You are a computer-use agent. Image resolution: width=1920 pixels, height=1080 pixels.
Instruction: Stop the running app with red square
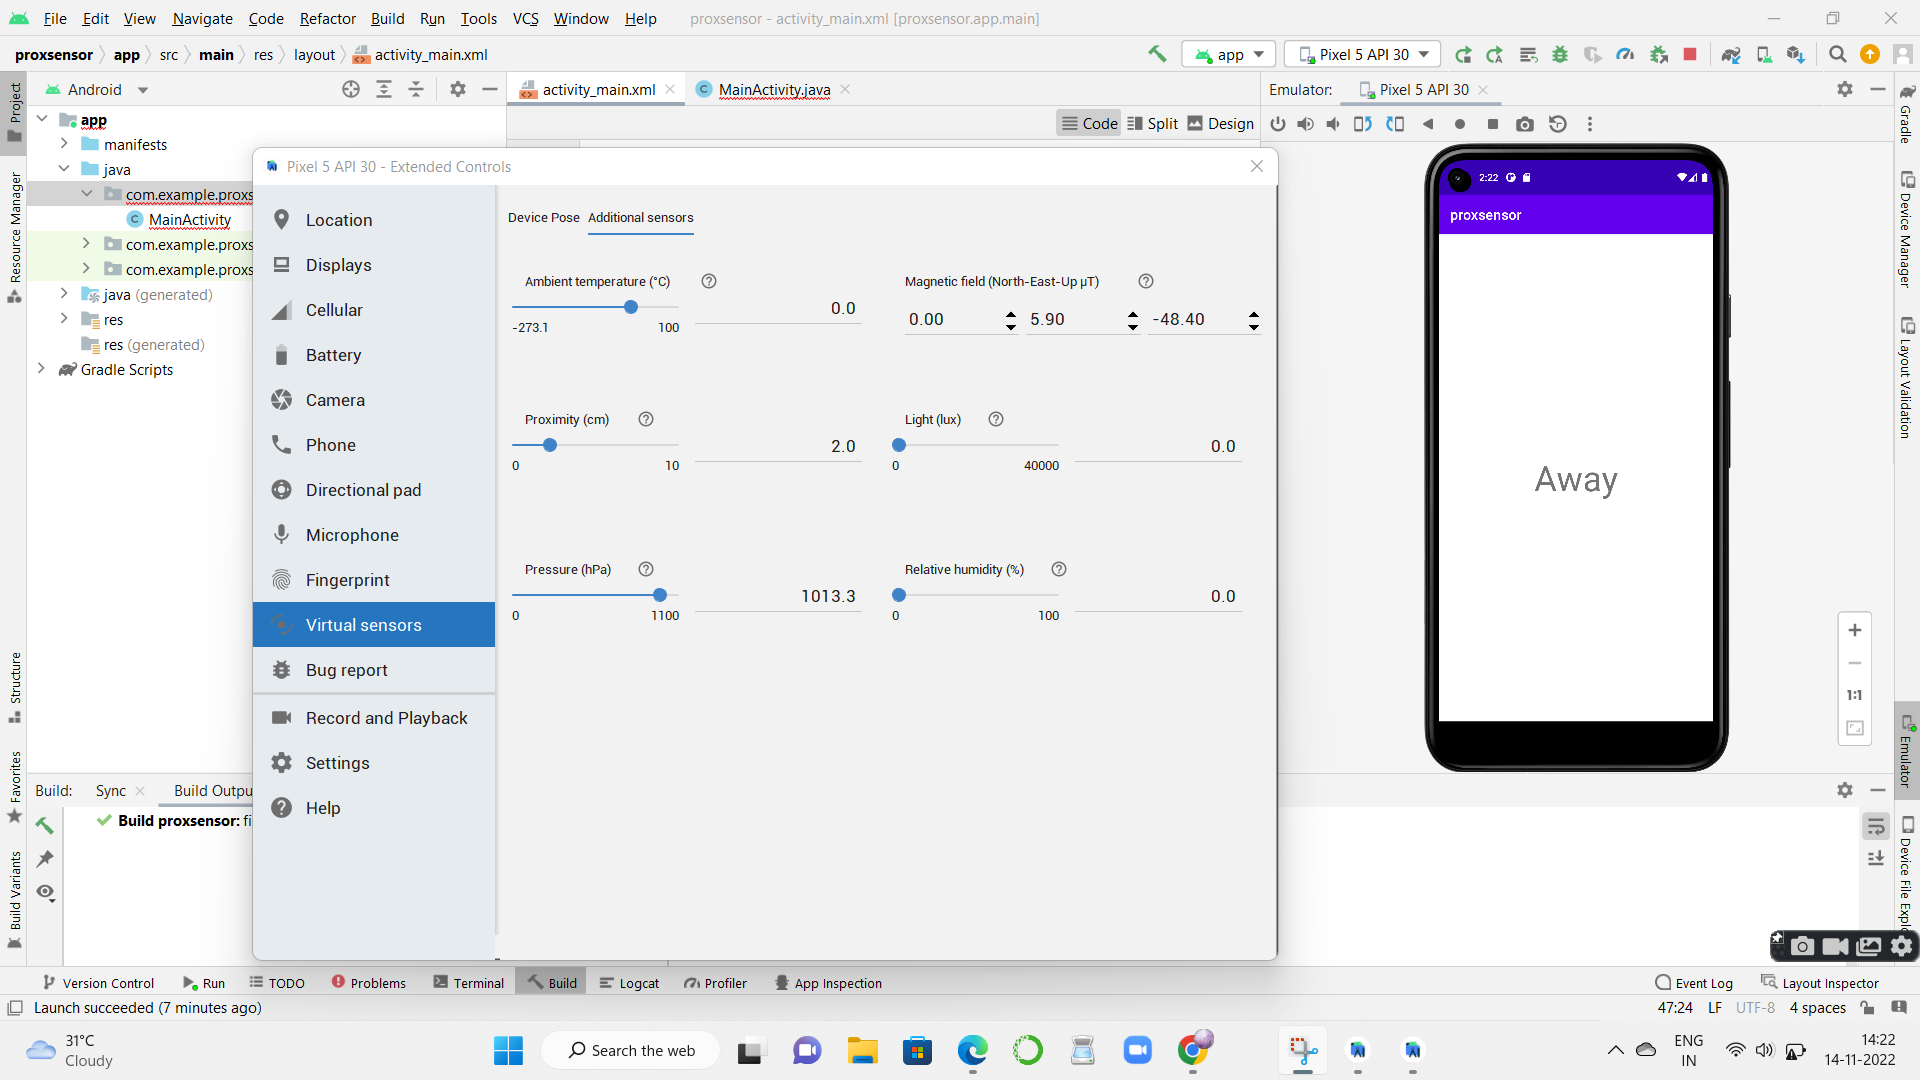tap(1690, 55)
